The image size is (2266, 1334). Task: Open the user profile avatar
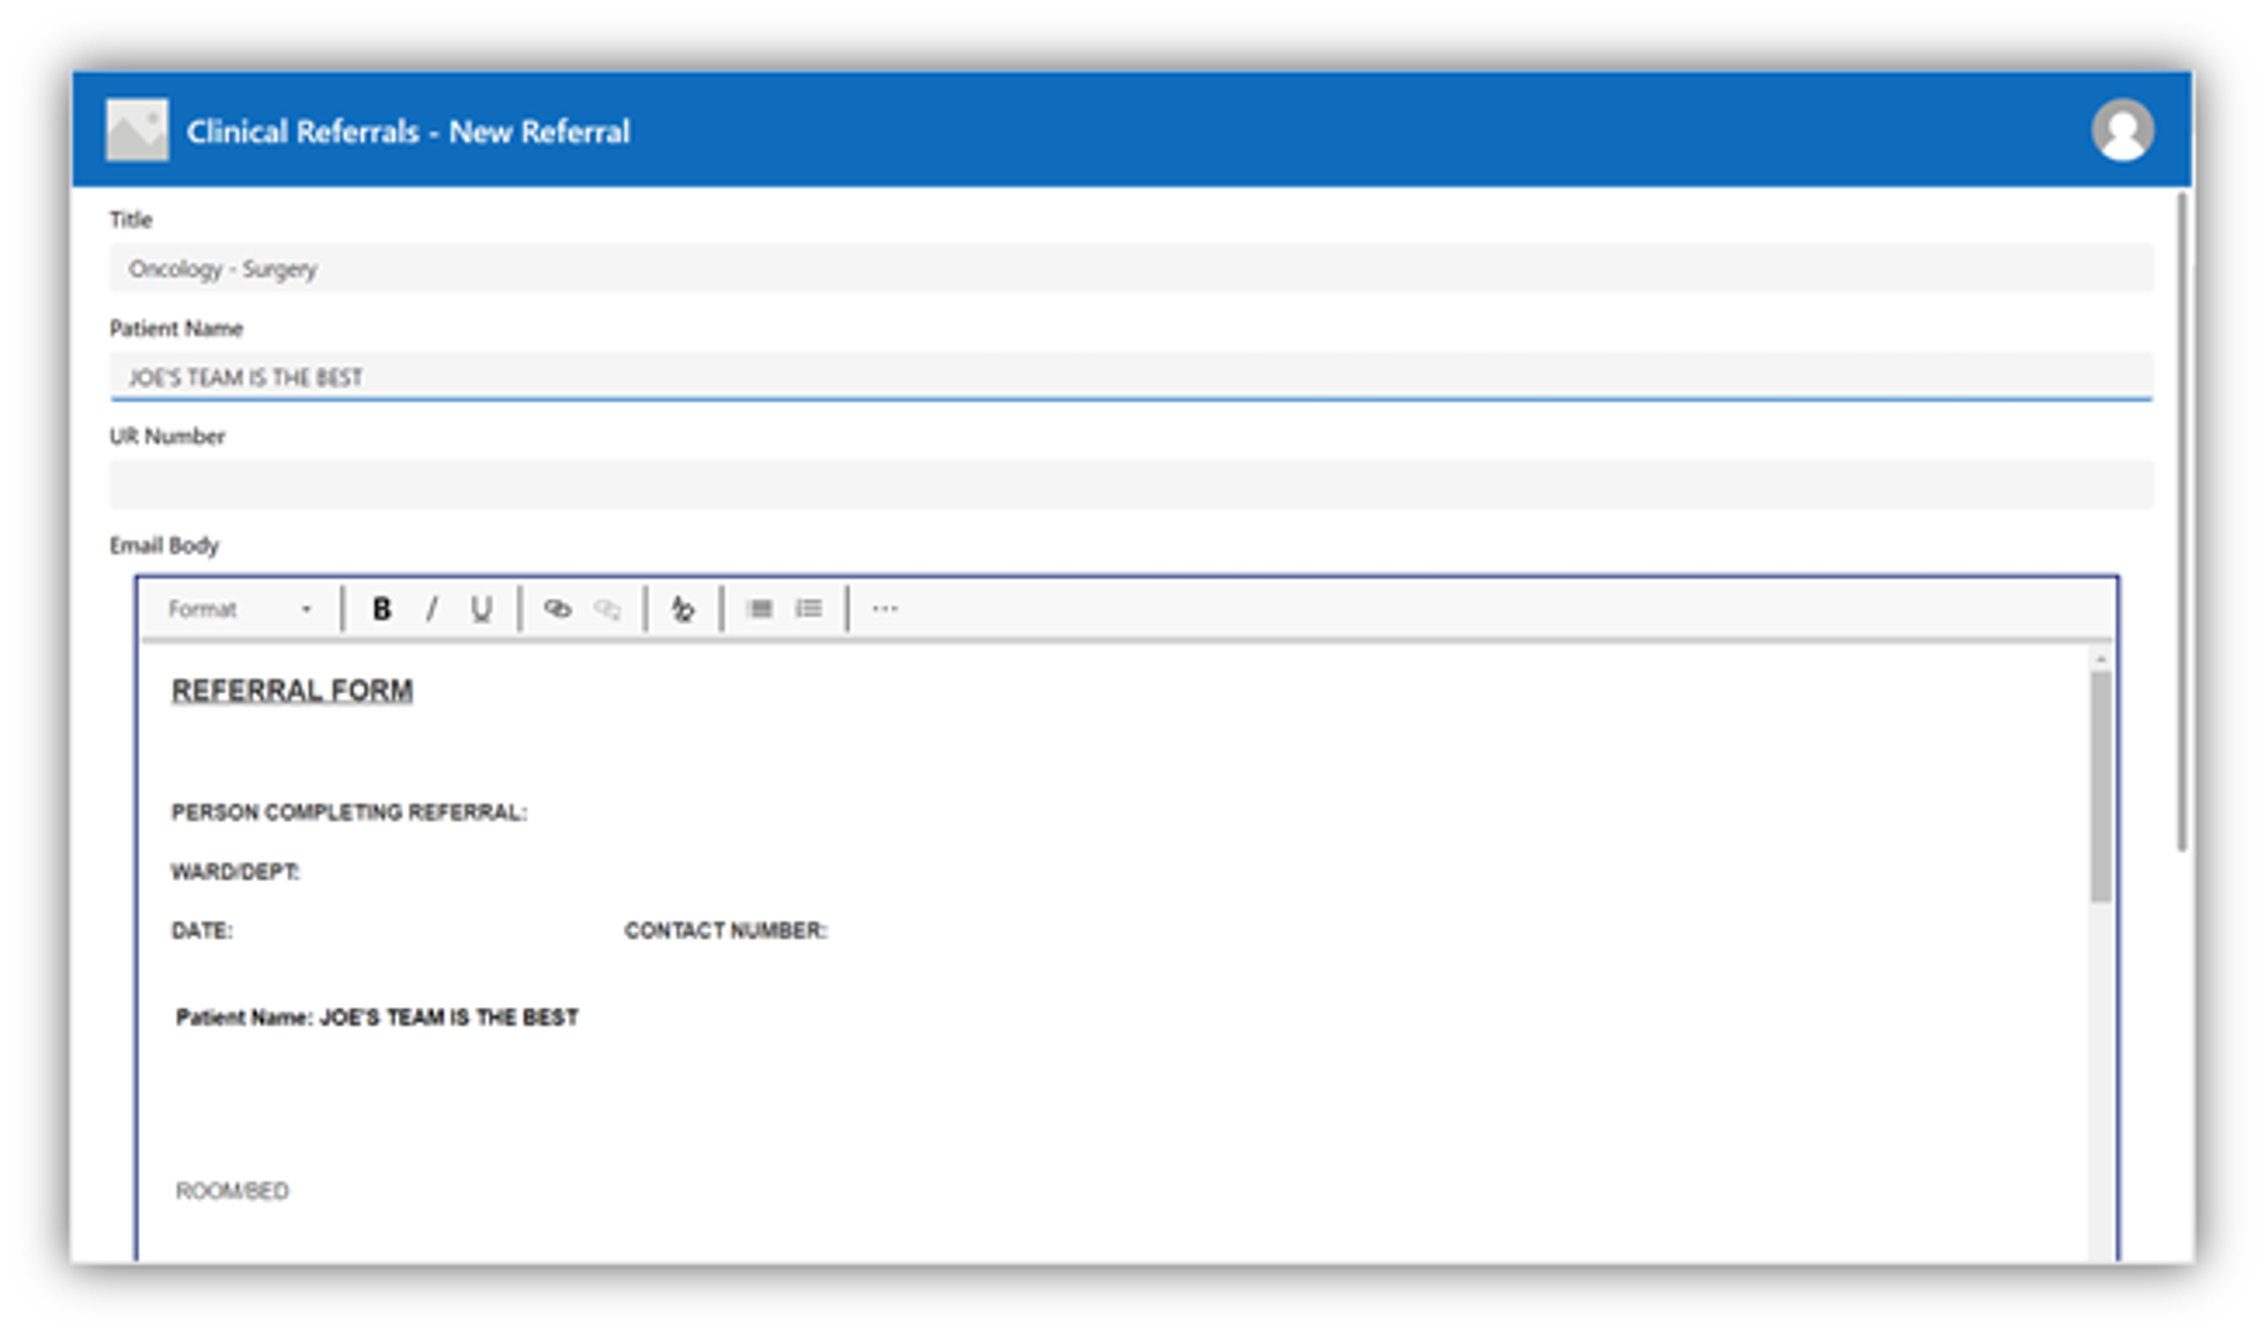[x=2122, y=130]
